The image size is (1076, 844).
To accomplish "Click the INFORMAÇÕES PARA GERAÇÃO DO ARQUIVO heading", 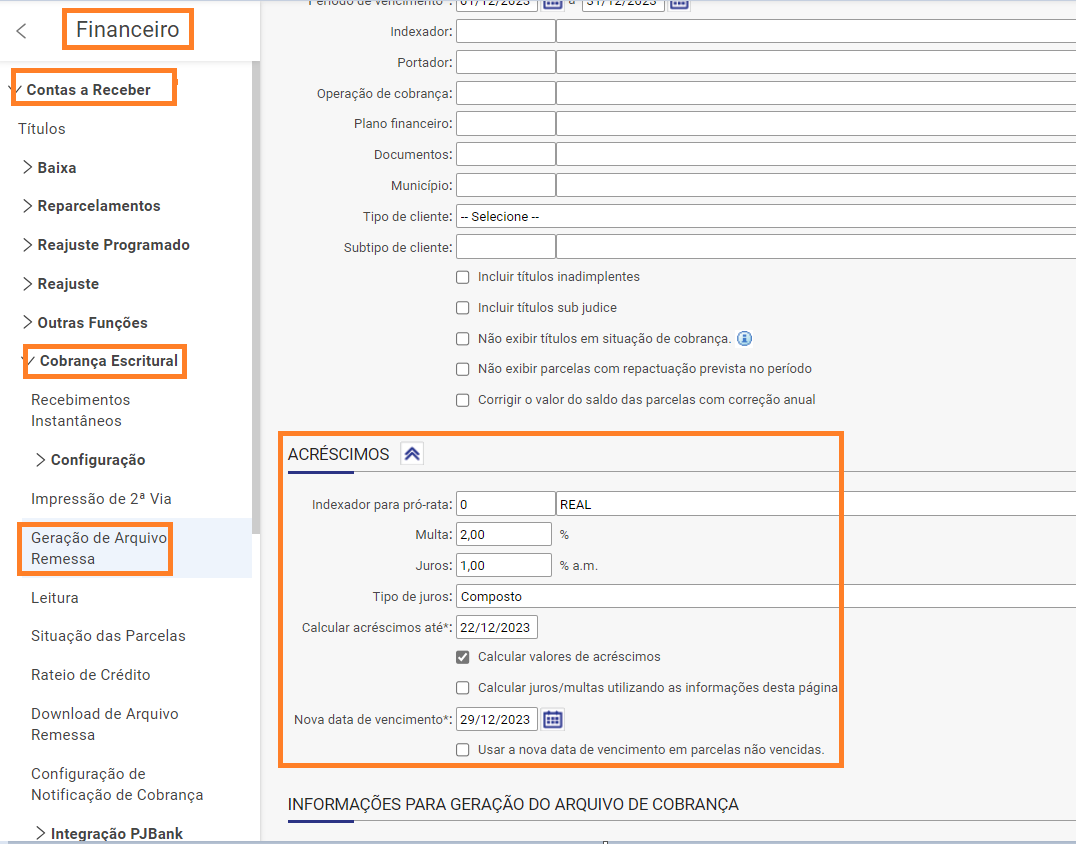I will click(513, 804).
